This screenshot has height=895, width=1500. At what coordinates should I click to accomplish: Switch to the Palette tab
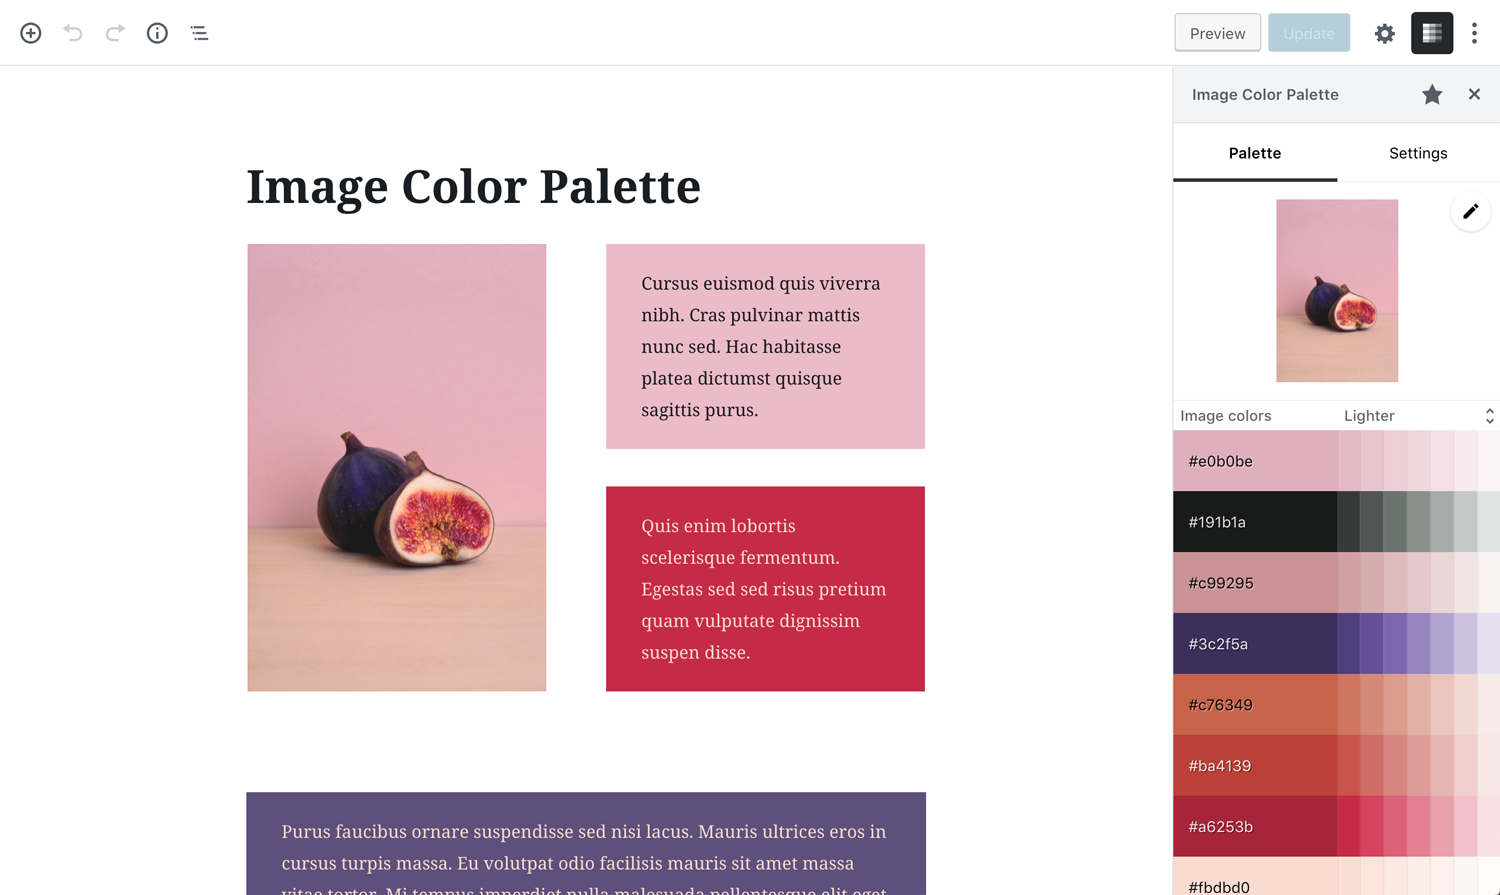point(1255,153)
